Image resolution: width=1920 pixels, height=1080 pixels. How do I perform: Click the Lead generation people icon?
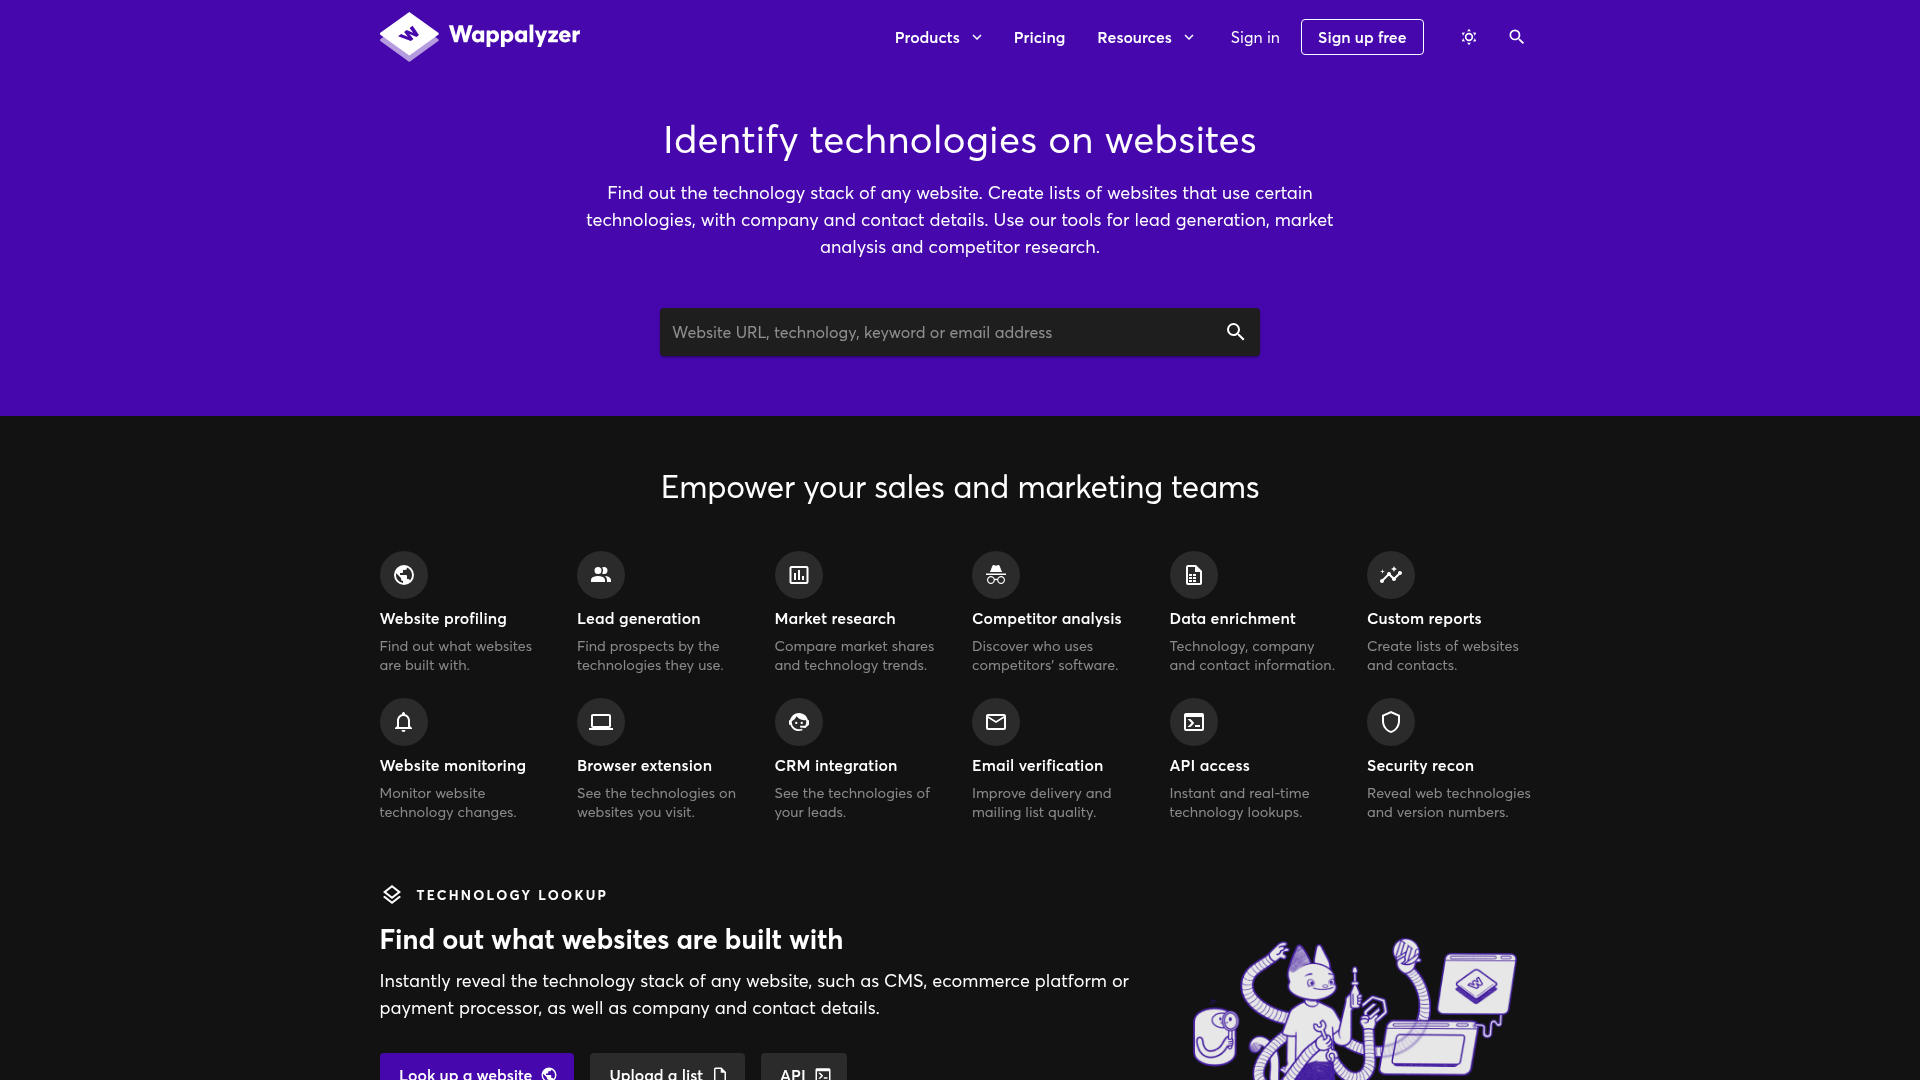tap(601, 575)
